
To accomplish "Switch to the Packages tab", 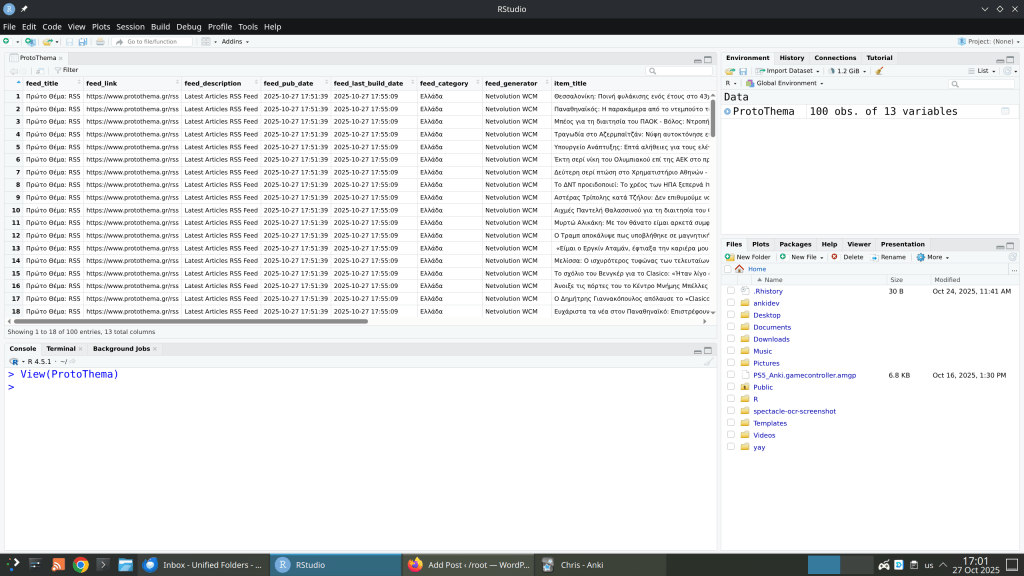I will [795, 244].
